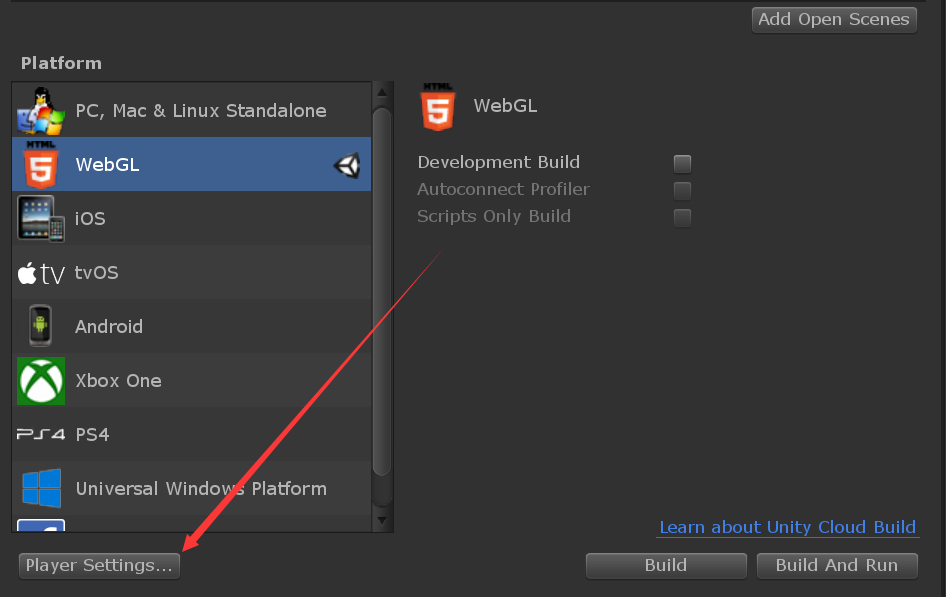946x597 pixels.
Task: Select the iOS platform icon
Action: pyautogui.click(x=40, y=218)
